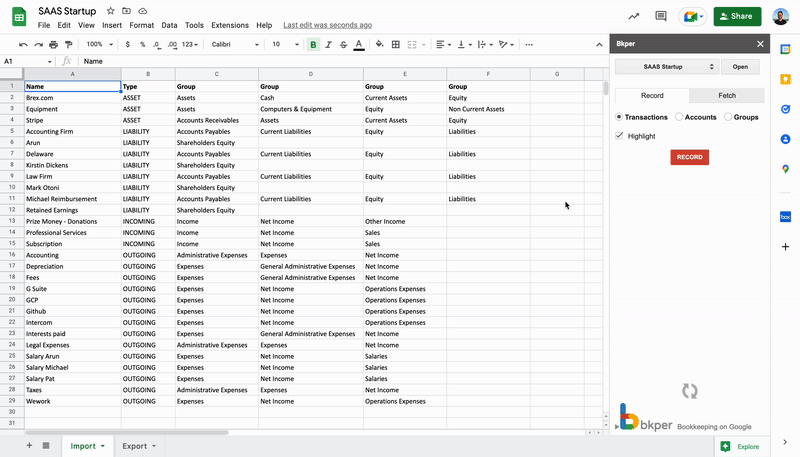Open the Extensions menu
The height and width of the screenshot is (457, 800).
pyautogui.click(x=230, y=25)
